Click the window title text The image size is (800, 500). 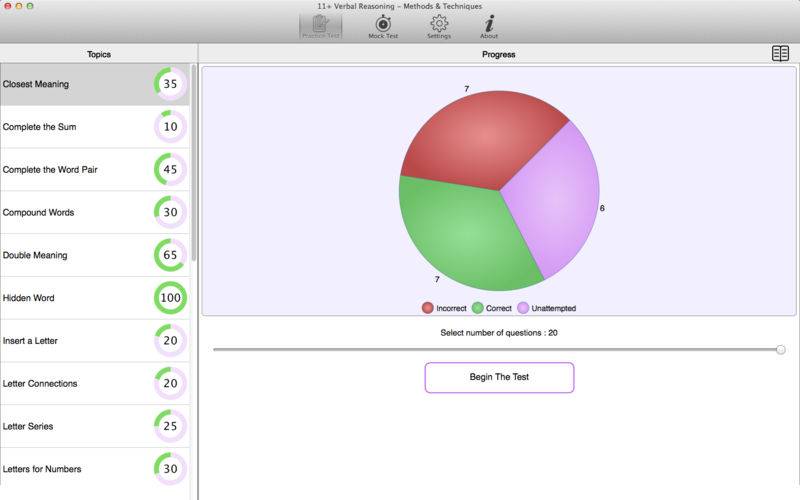399,6
